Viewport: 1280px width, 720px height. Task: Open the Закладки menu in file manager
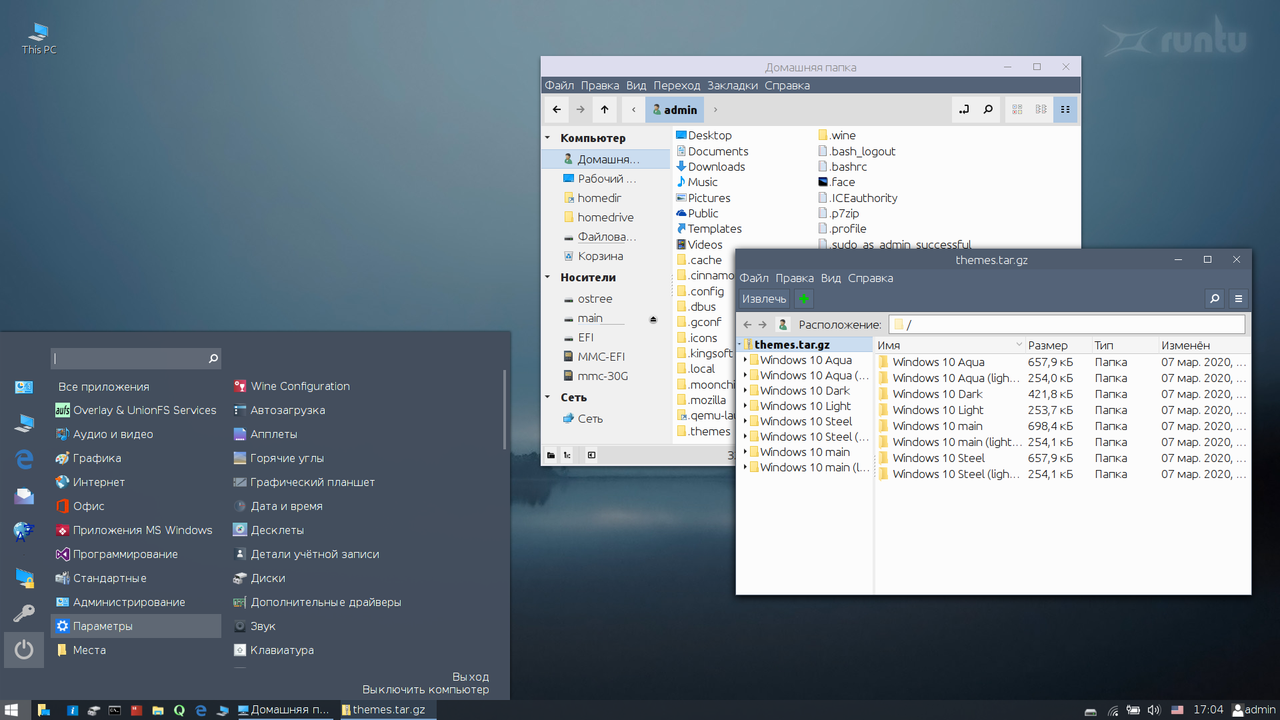732,86
